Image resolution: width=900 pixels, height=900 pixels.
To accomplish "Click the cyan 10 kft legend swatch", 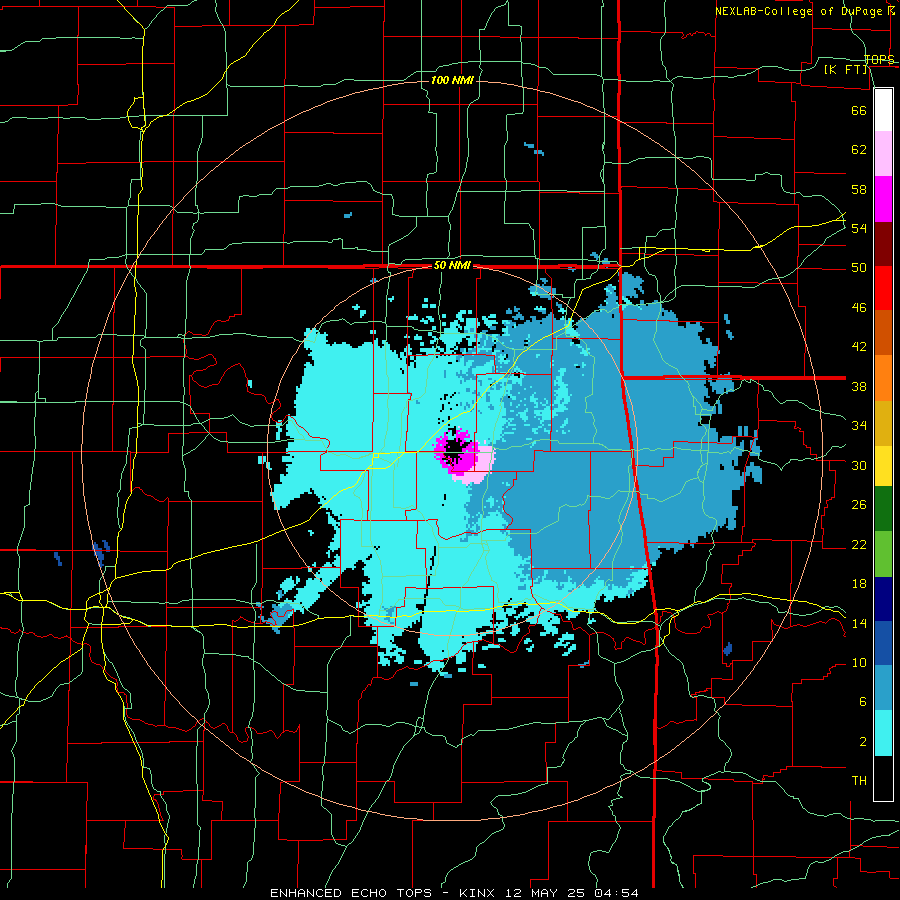I will (883, 733).
